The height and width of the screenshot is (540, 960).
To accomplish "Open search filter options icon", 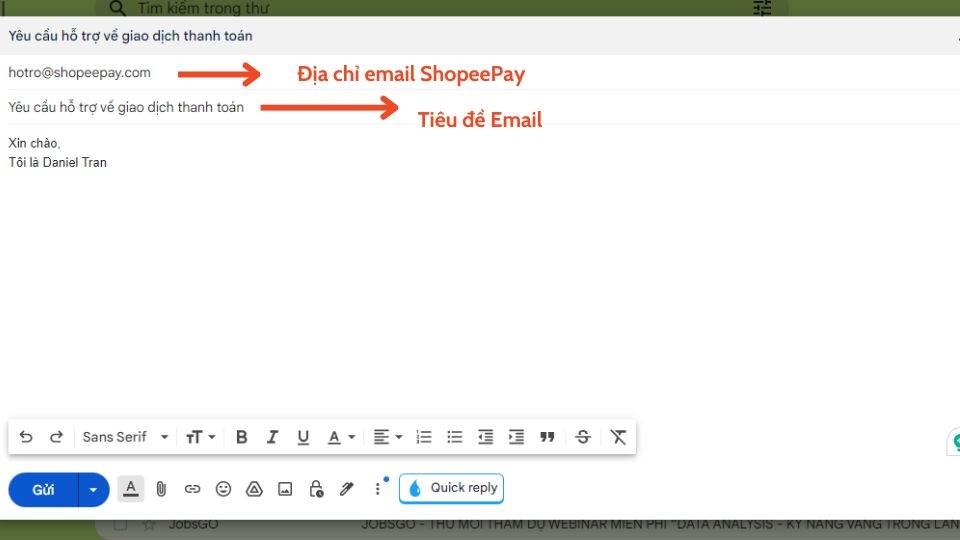I will (762, 8).
